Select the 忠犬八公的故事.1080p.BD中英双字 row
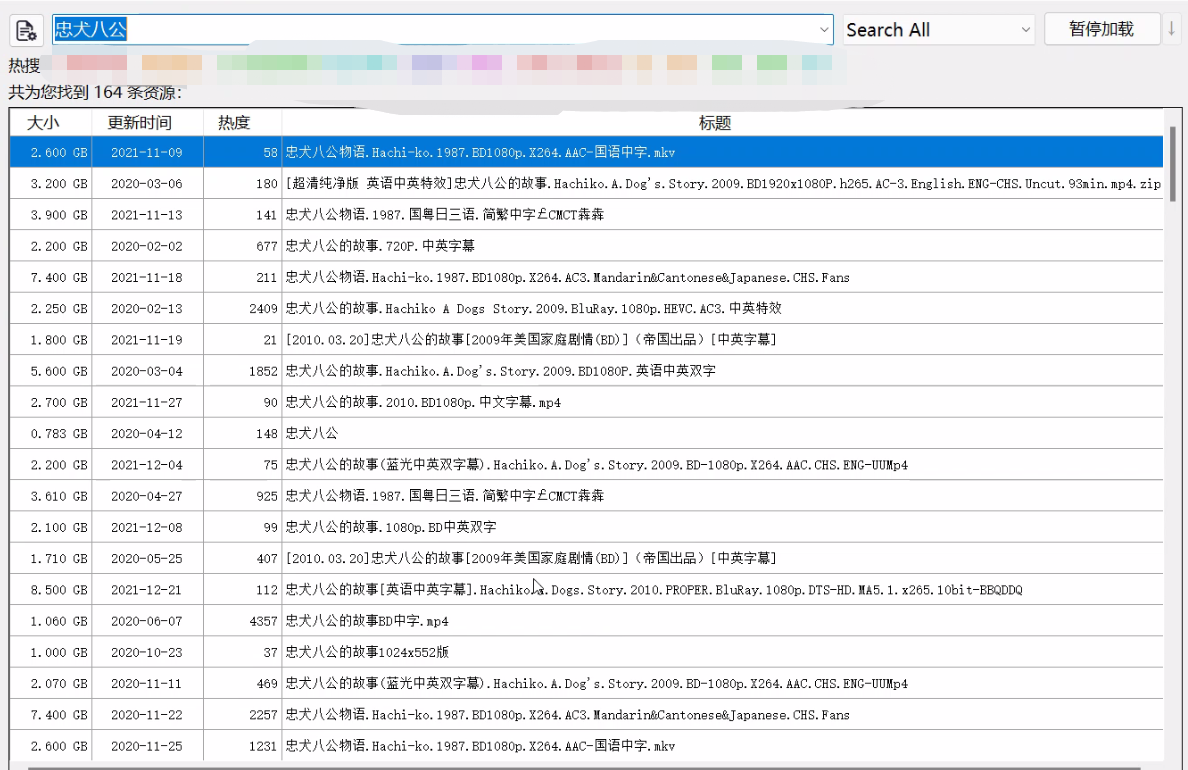1188x770 pixels. (x=391, y=527)
